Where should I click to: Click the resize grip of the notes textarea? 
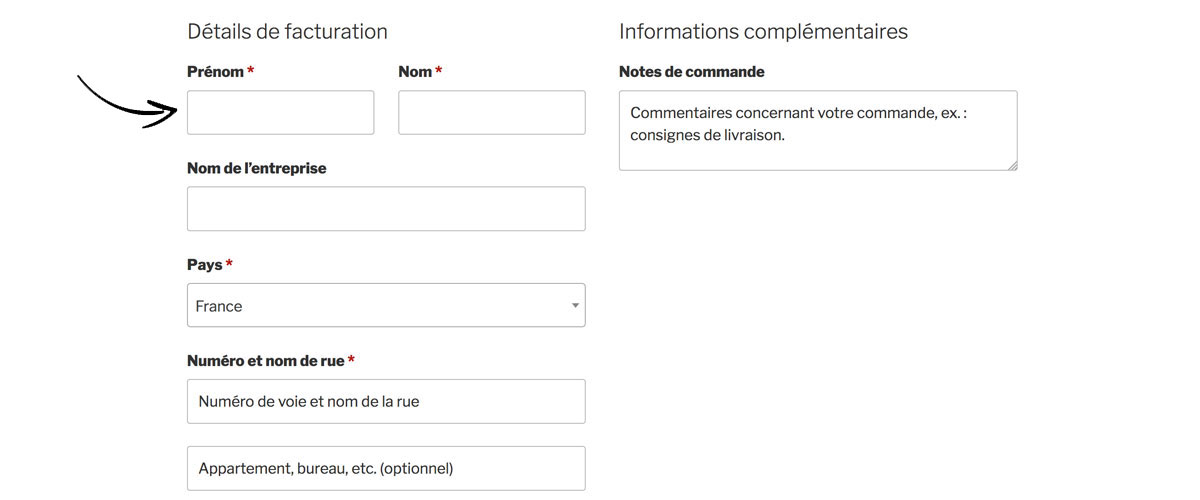(1012, 165)
